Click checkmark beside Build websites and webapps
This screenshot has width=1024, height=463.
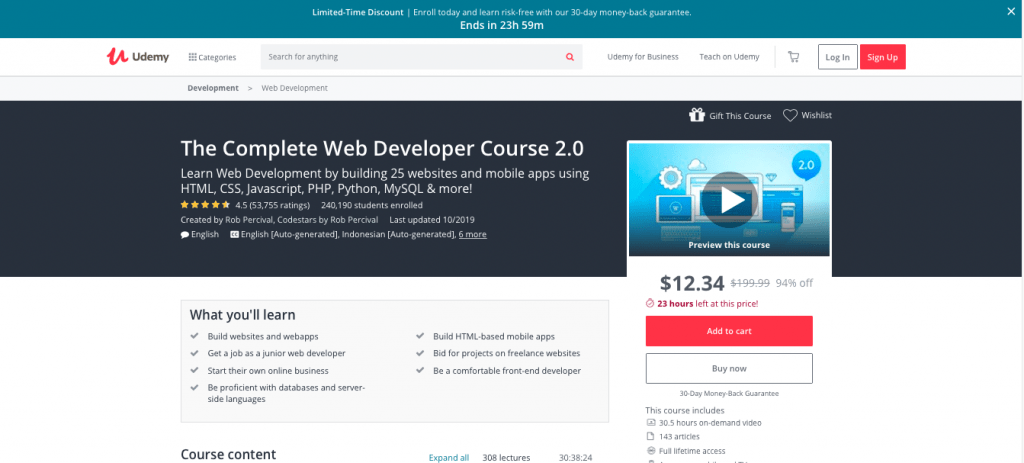pos(194,336)
